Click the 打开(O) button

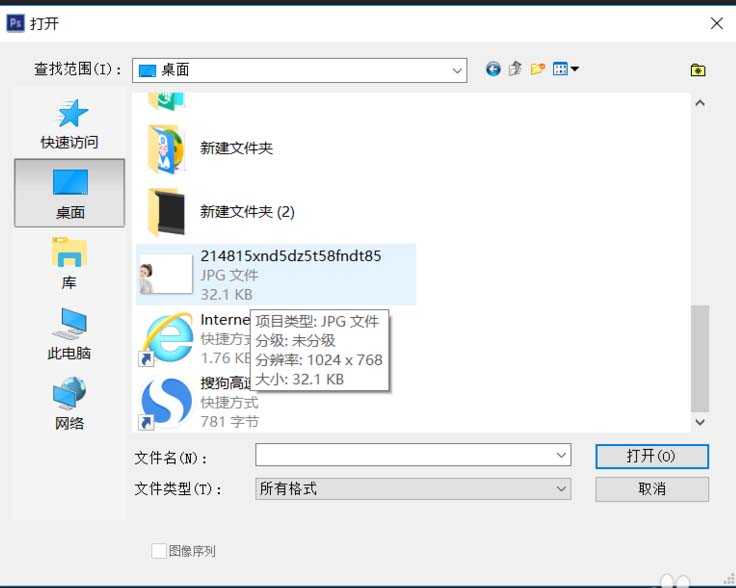click(652, 456)
